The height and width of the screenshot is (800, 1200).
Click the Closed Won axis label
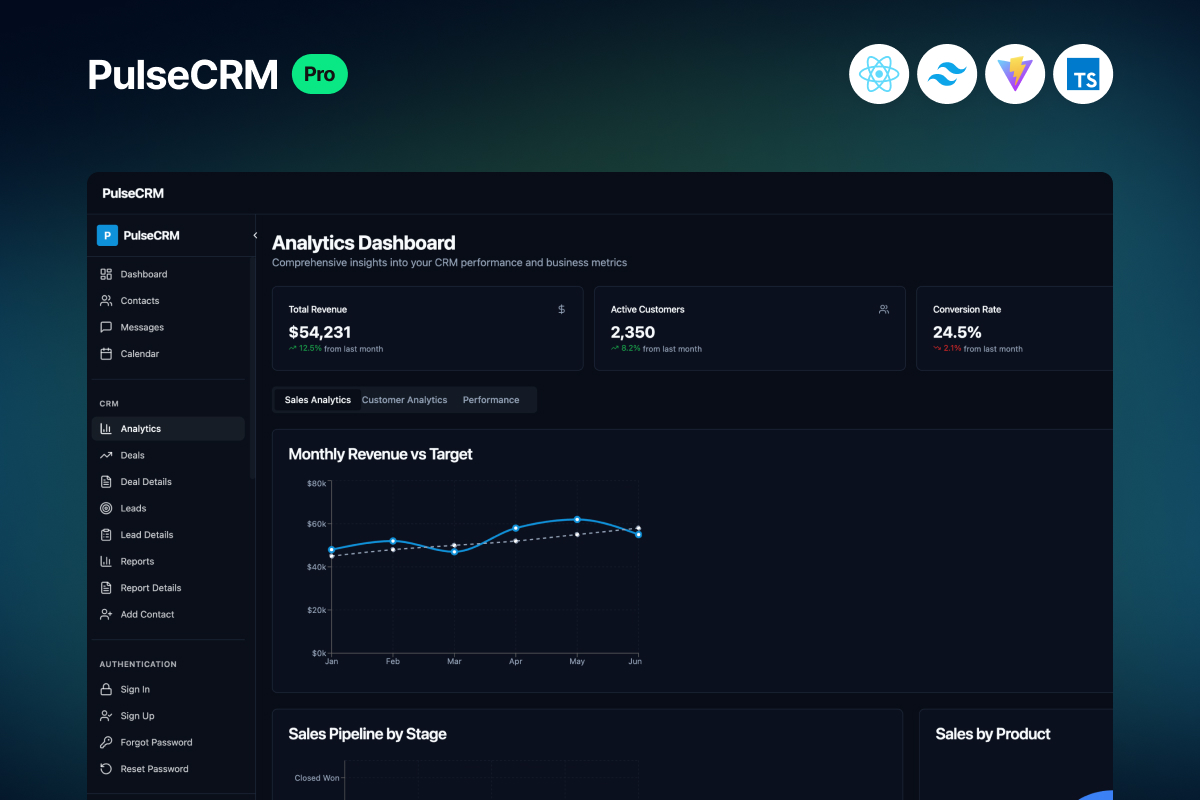point(317,778)
